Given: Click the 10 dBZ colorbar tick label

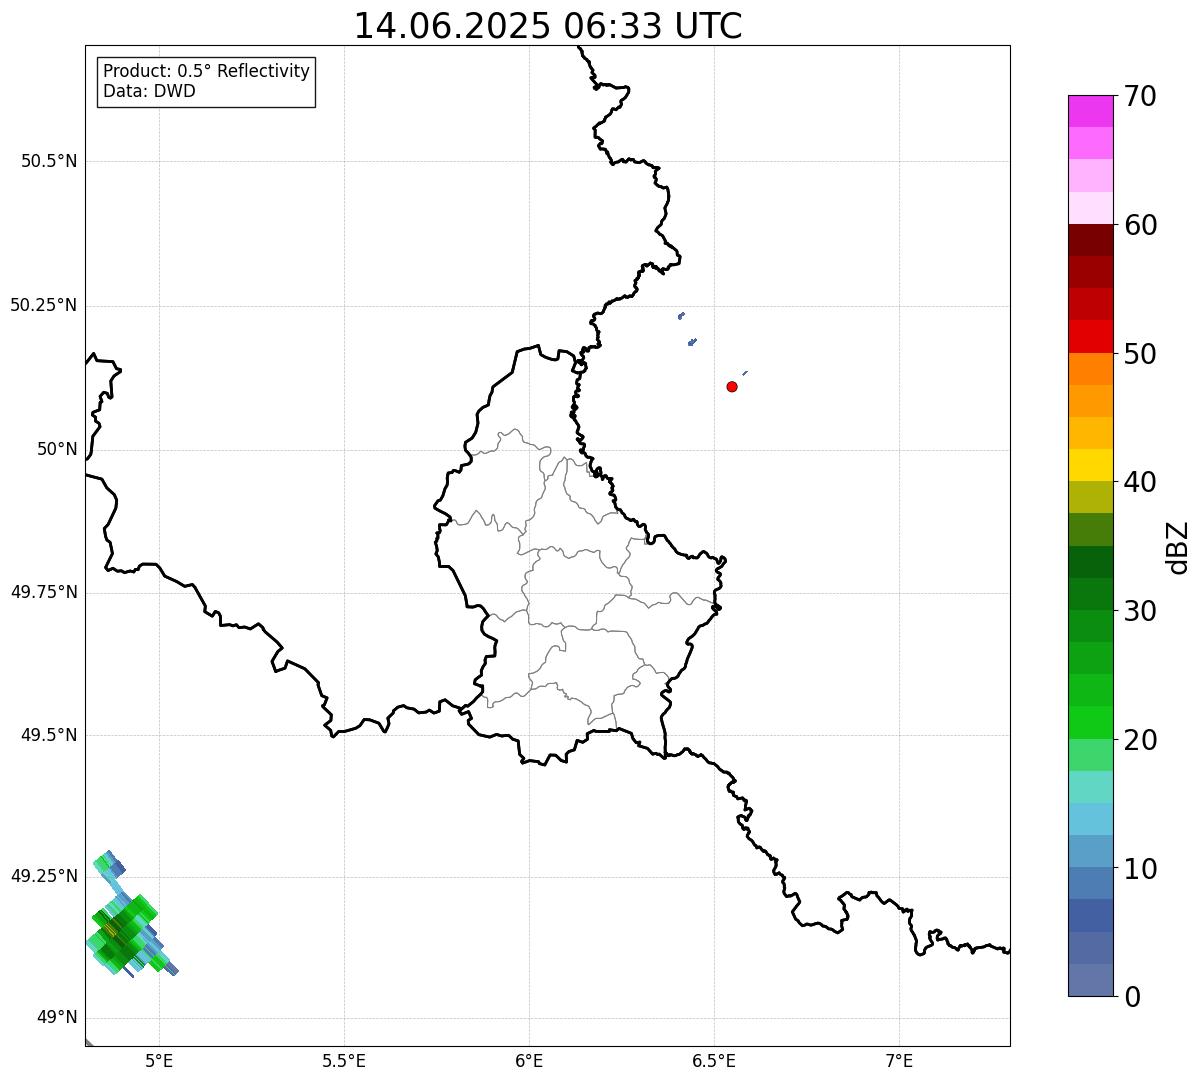Looking at the screenshot, I should (x=1139, y=868).
